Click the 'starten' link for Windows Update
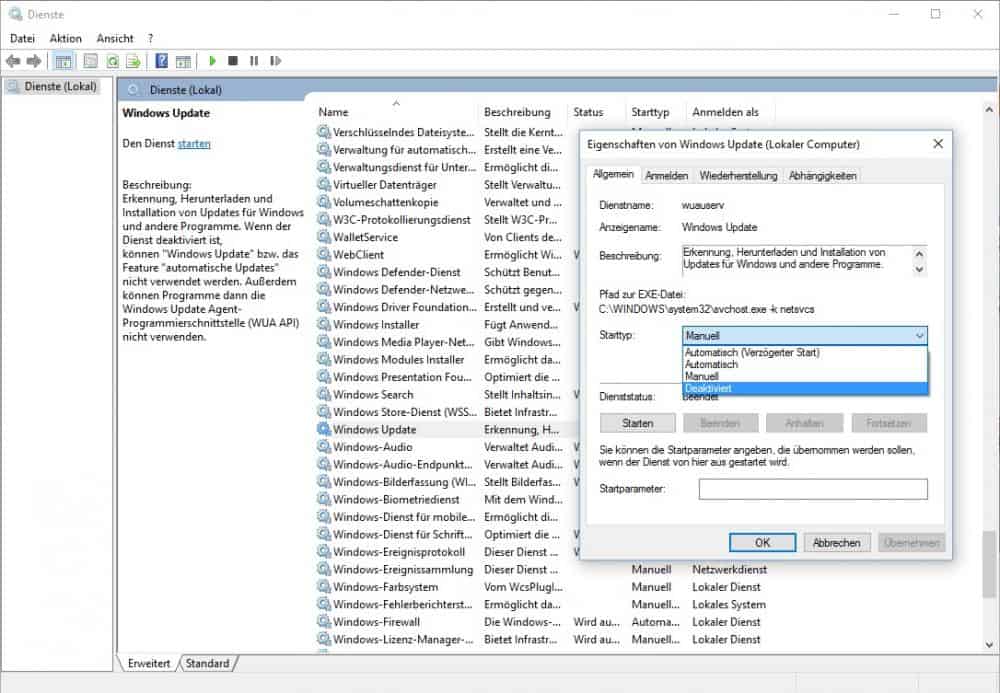1000x693 pixels. point(194,143)
